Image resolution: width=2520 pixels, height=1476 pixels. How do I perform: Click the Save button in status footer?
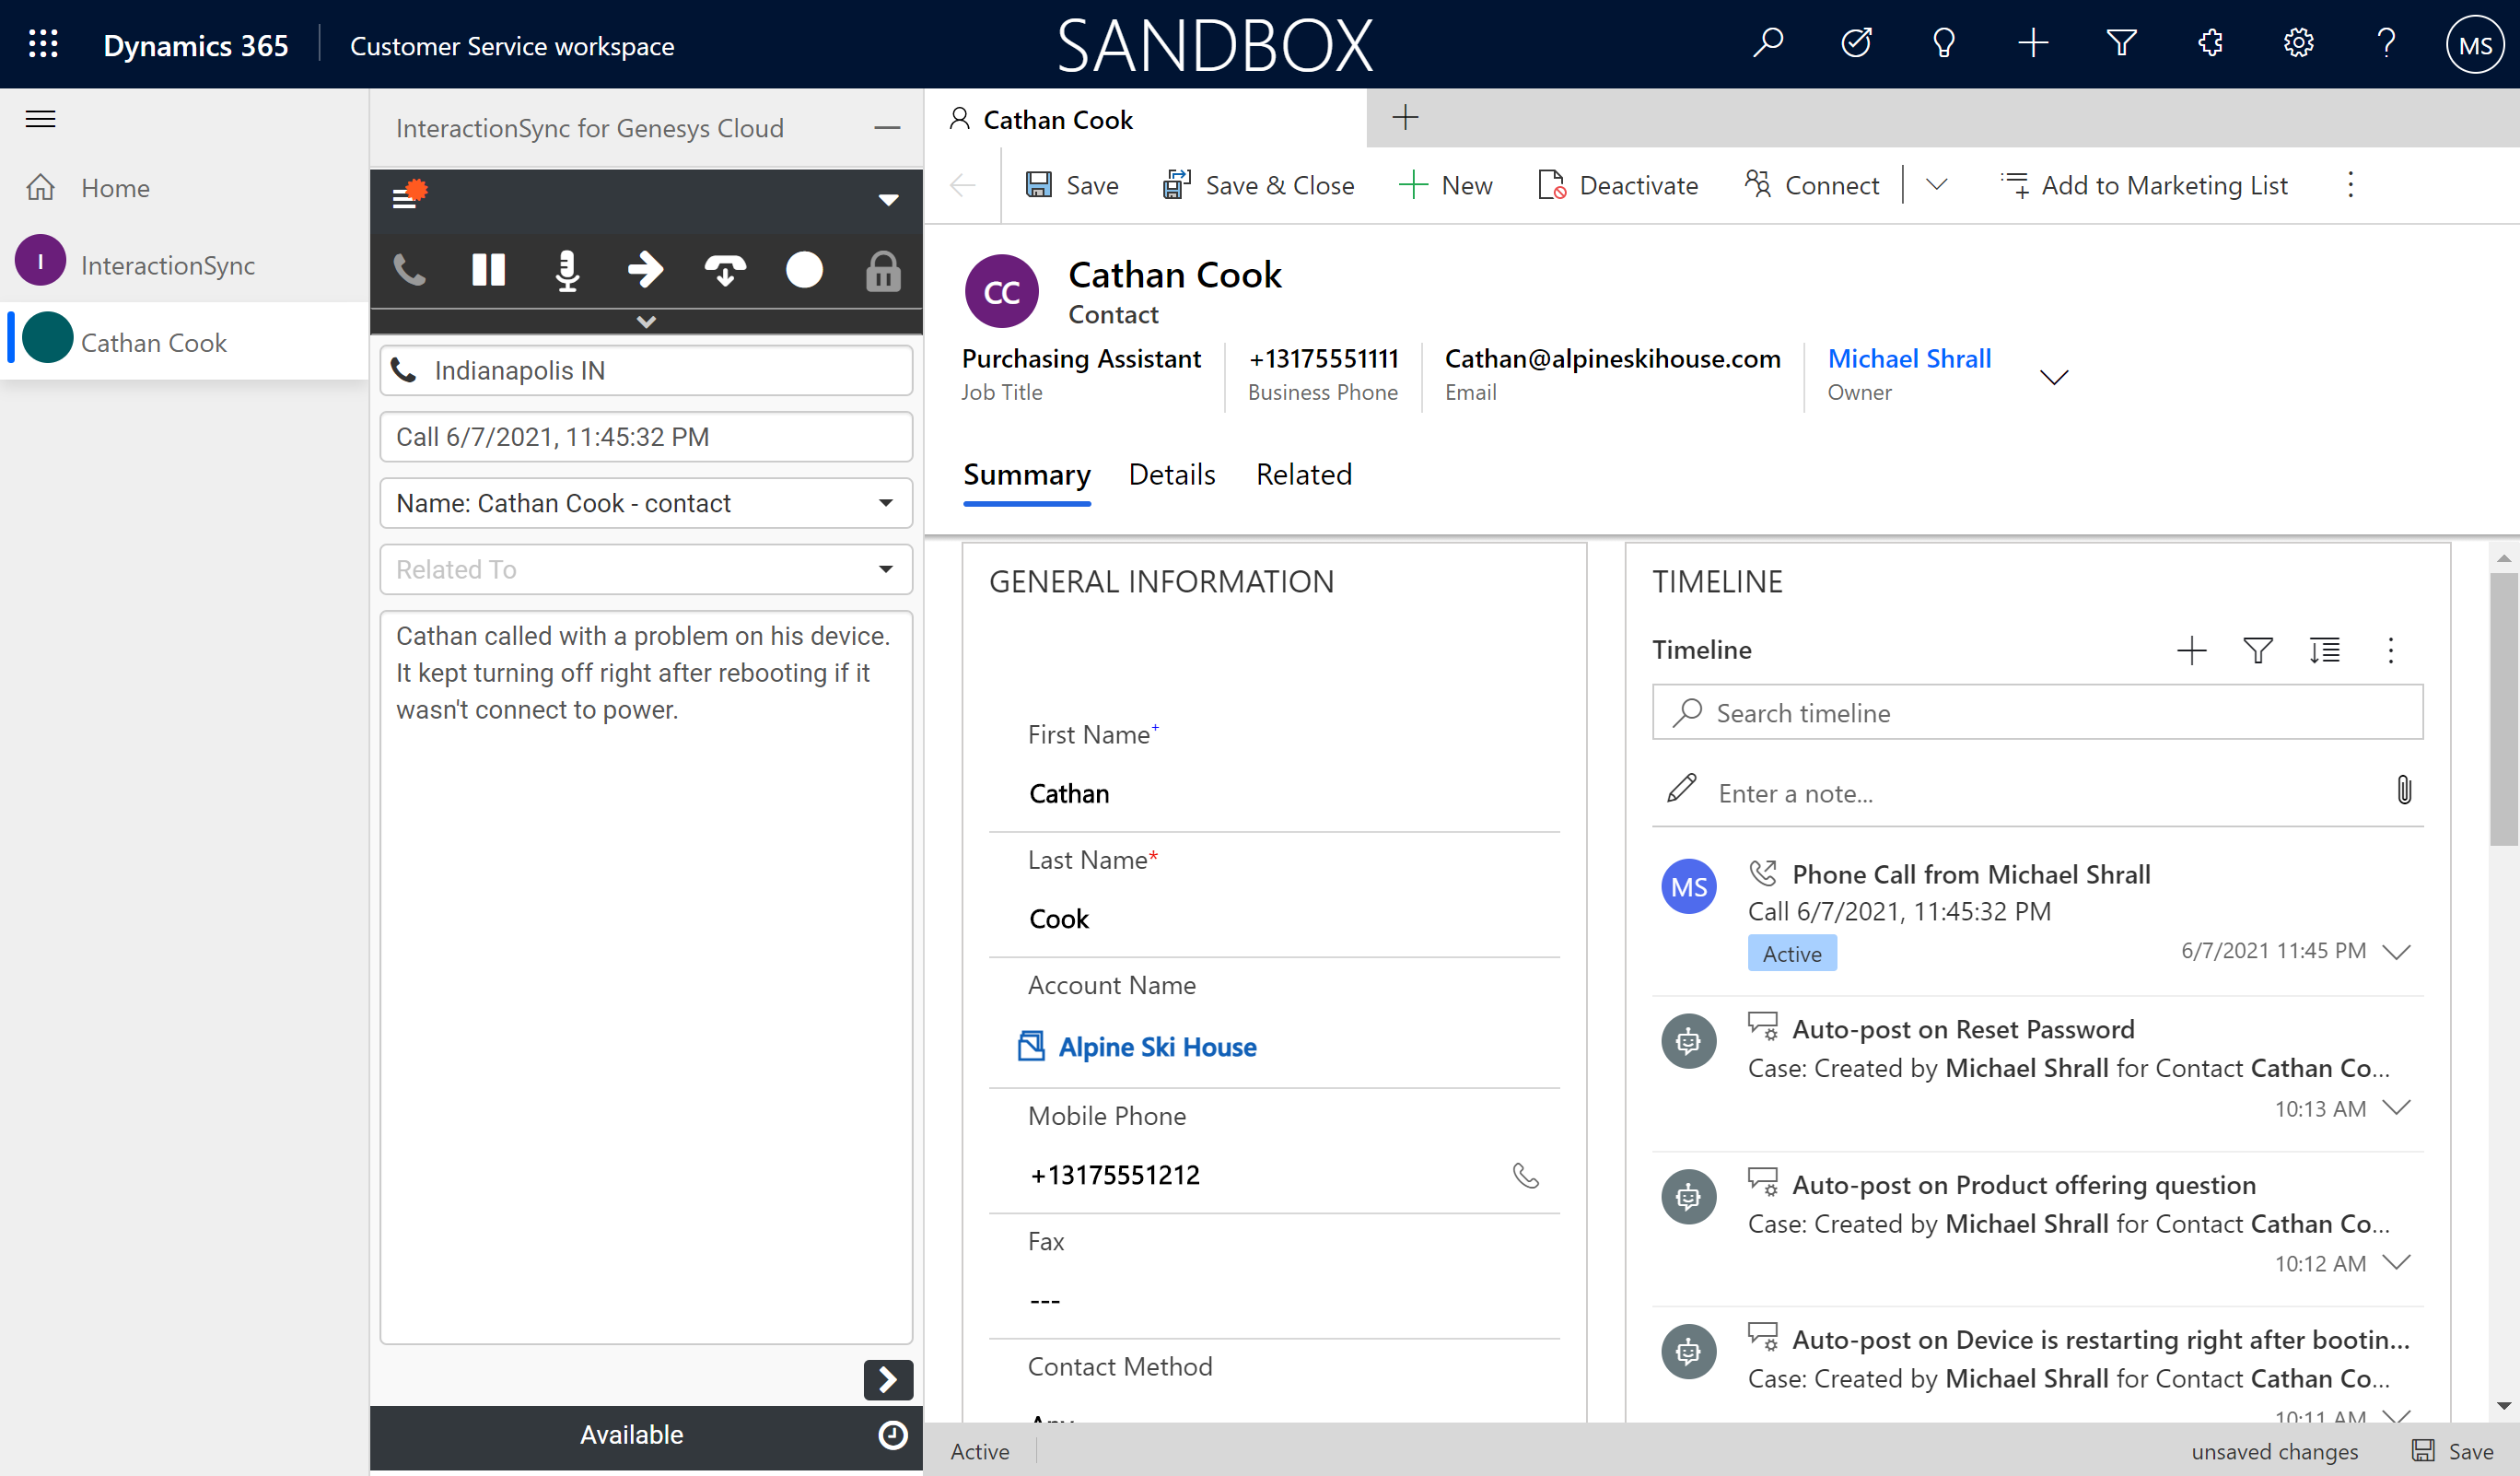[2452, 1451]
